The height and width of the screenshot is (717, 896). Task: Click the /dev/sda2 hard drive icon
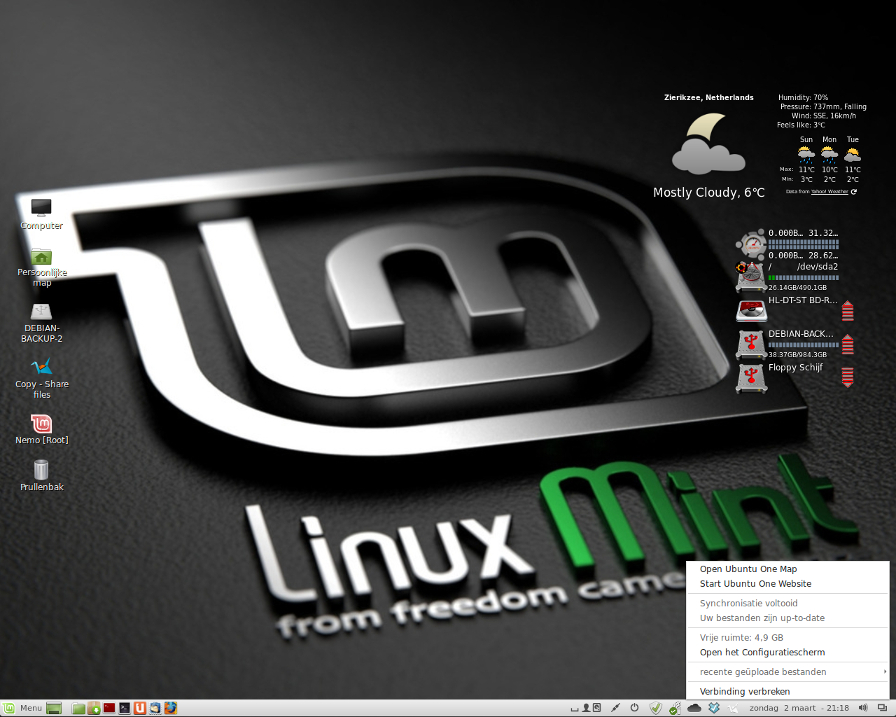750,277
